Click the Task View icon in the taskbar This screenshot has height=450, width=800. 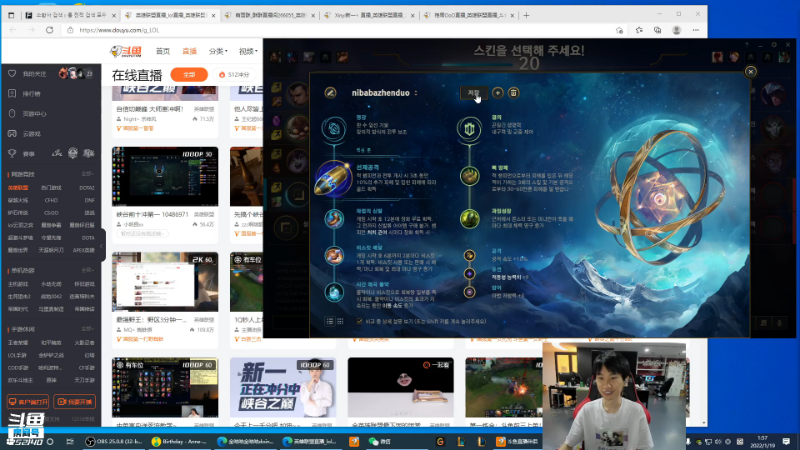click(70, 441)
